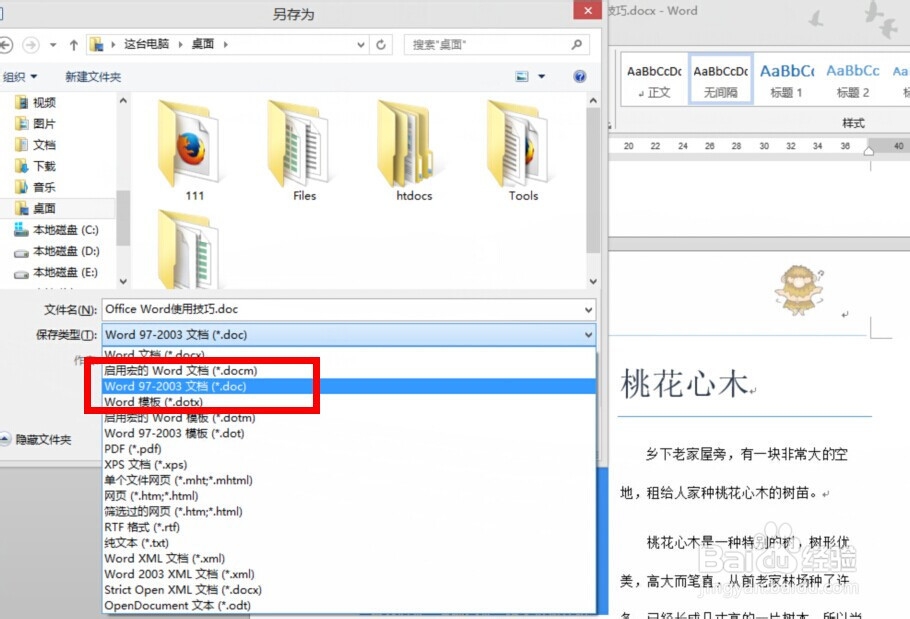The width and height of the screenshot is (910, 619).
Task: Click the search magnifier icon
Action: tap(576, 44)
